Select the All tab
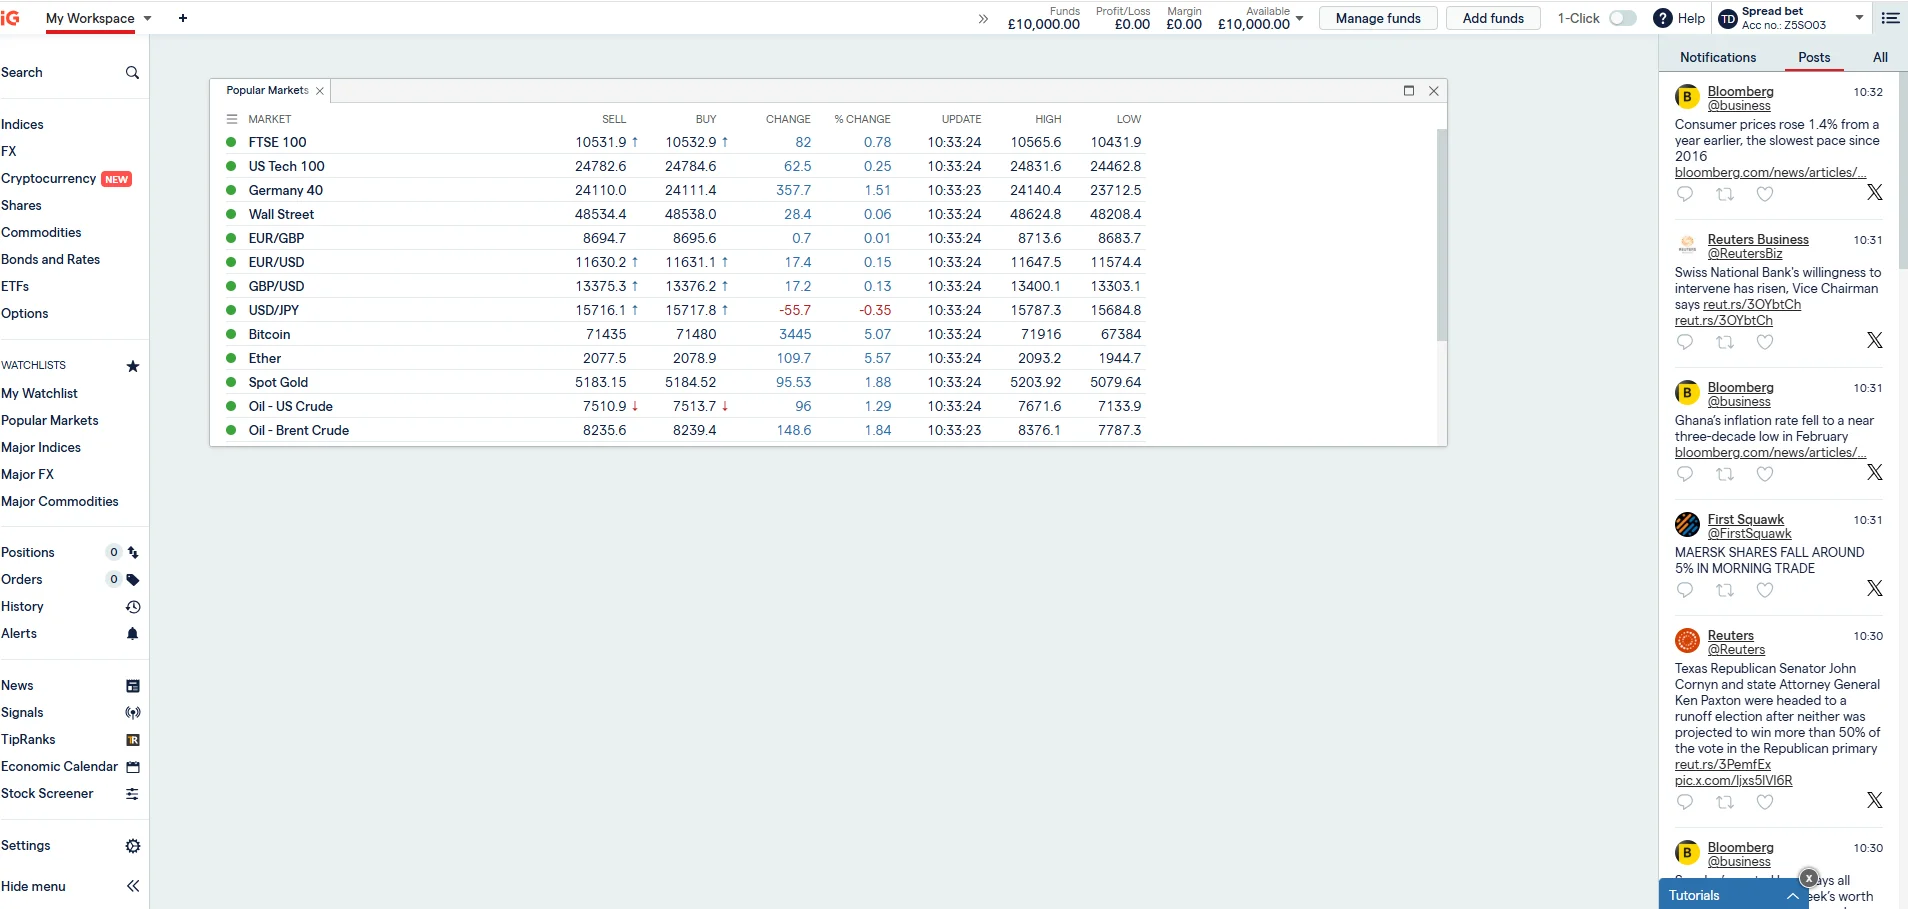The height and width of the screenshot is (909, 1908). 1880,57
